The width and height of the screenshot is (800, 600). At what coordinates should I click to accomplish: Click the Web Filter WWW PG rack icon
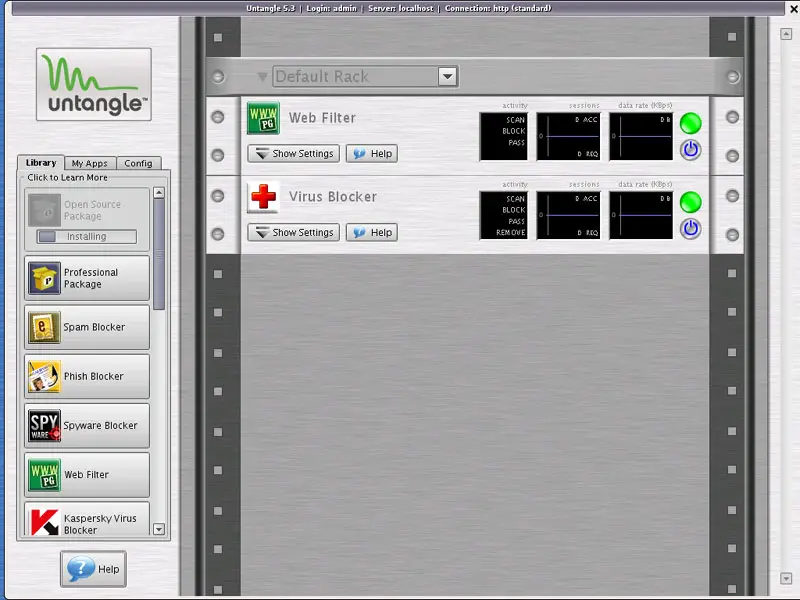pos(263,118)
